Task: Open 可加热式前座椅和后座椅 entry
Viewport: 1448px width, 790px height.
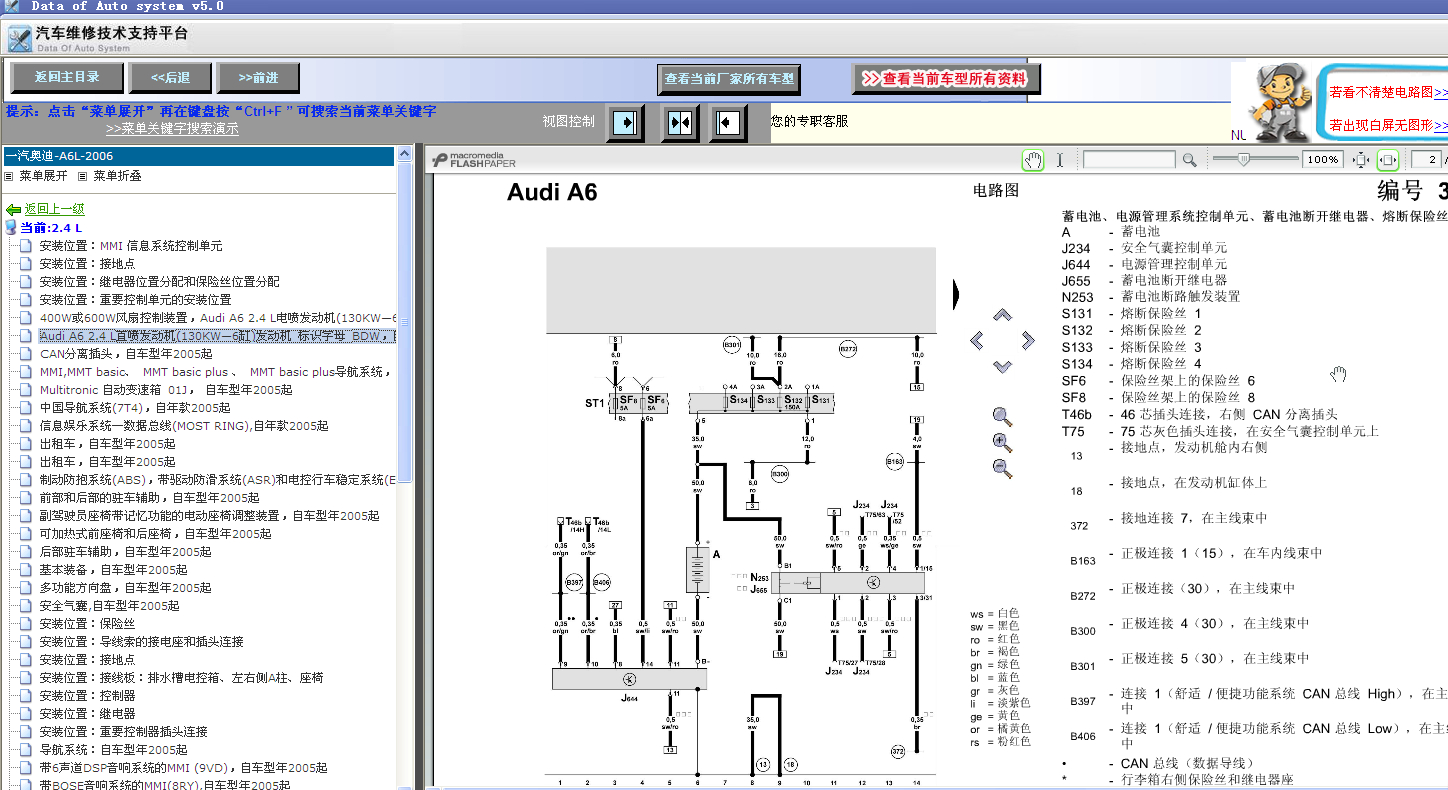Action: click(x=155, y=534)
